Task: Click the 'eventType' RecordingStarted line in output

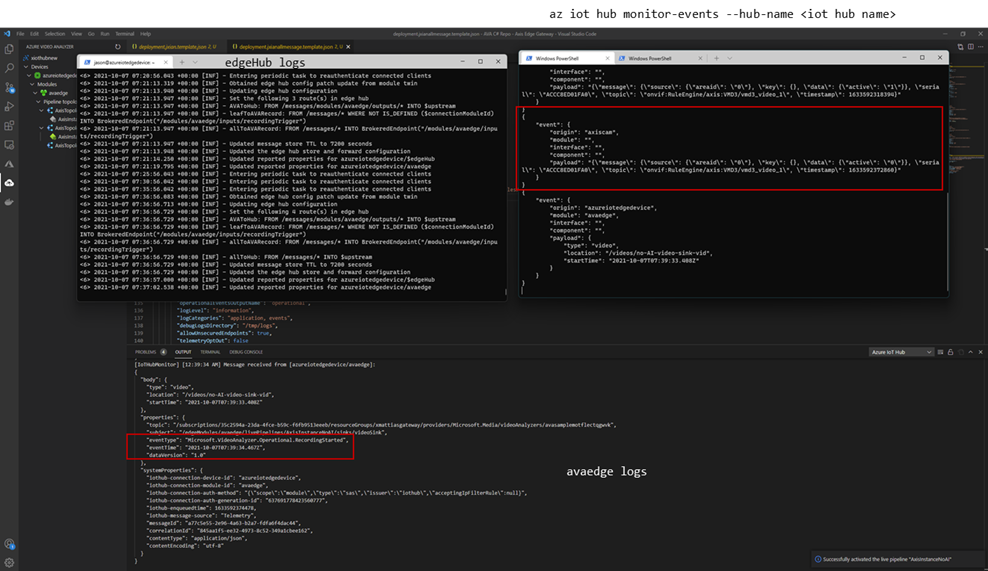Action: coord(247,440)
